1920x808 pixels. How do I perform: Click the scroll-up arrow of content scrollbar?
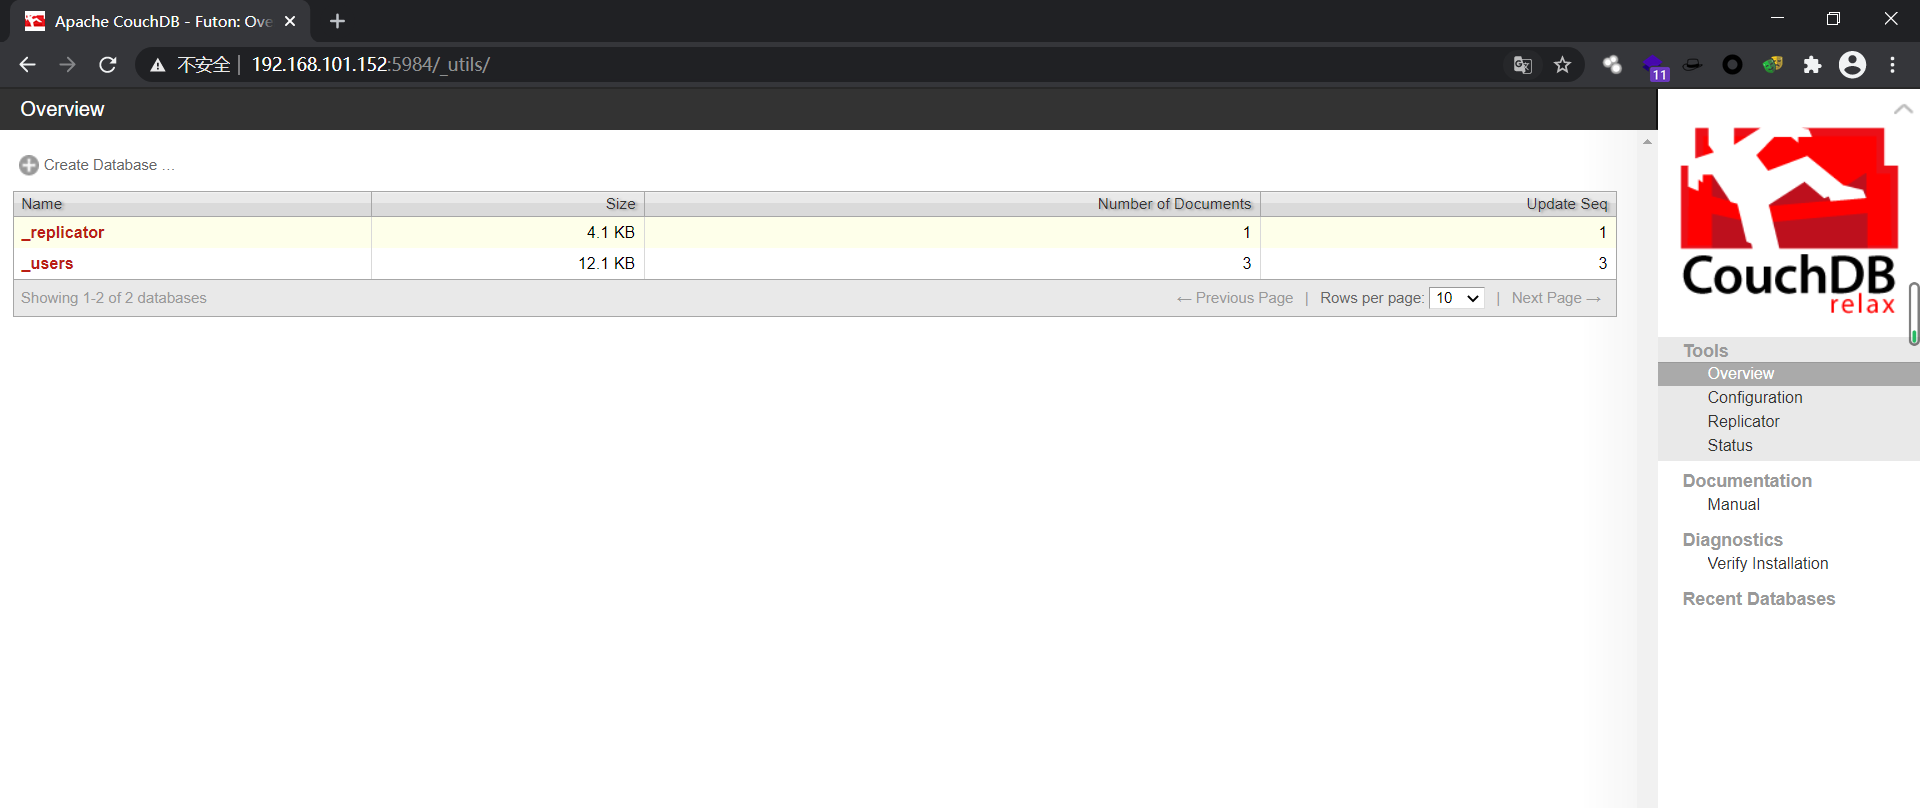click(x=1647, y=142)
